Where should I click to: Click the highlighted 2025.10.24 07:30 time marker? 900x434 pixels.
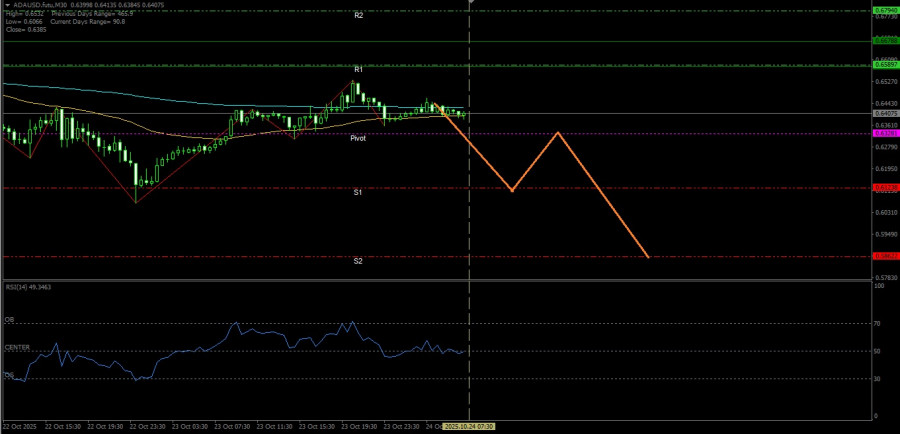[469, 425]
